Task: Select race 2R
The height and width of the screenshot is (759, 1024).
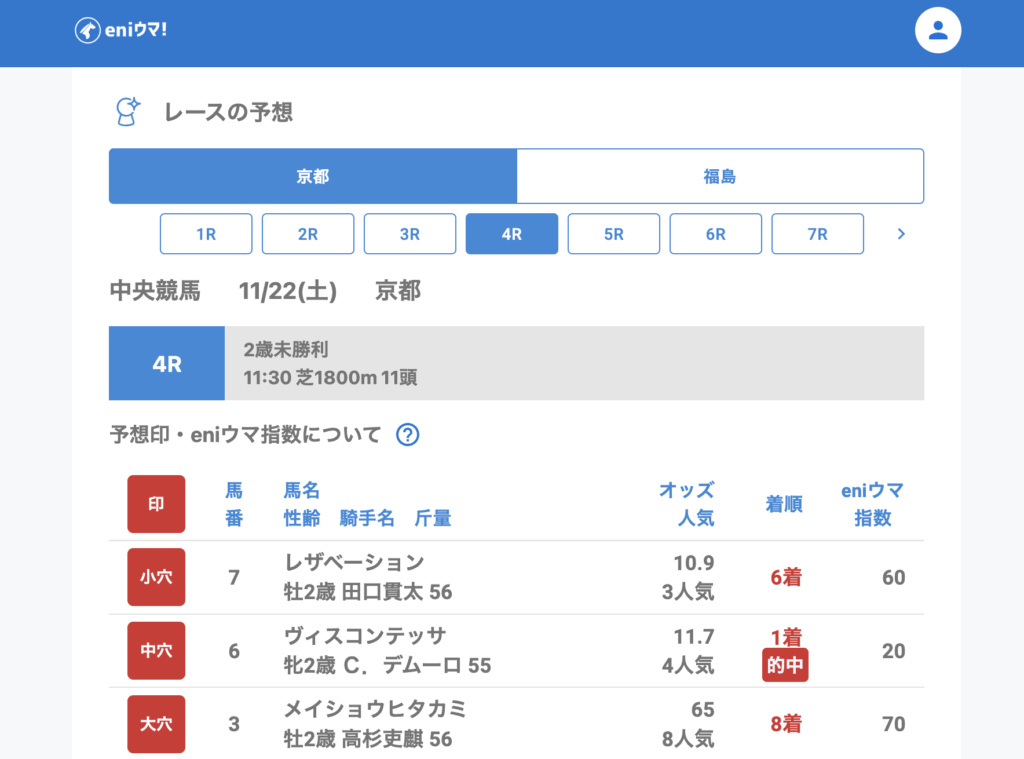Action: pyautogui.click(x=308, y=234)
